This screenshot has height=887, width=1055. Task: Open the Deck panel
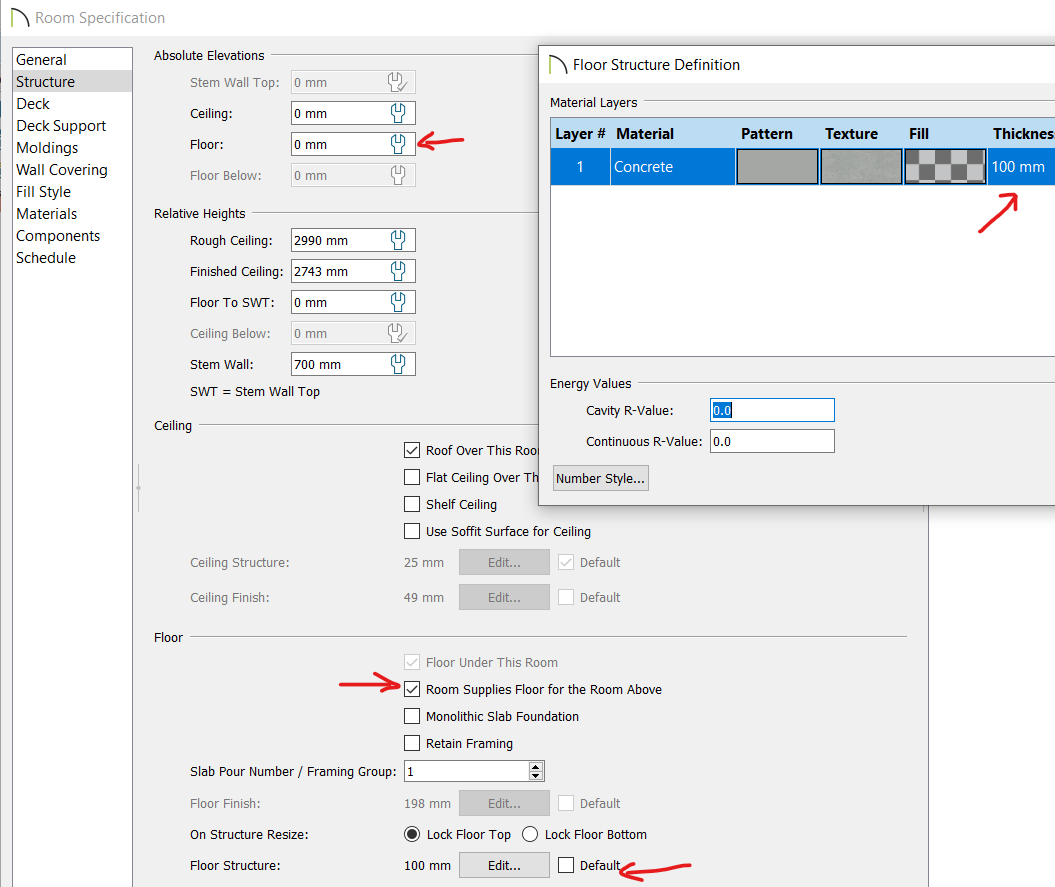click(72, 104)
